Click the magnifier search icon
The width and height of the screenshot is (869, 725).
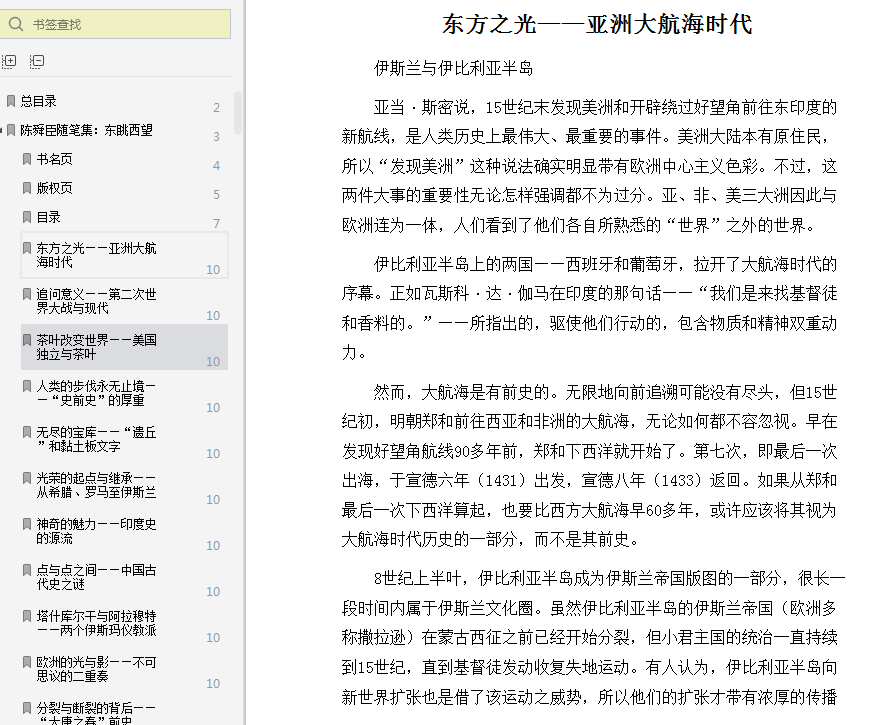point(16,24)
